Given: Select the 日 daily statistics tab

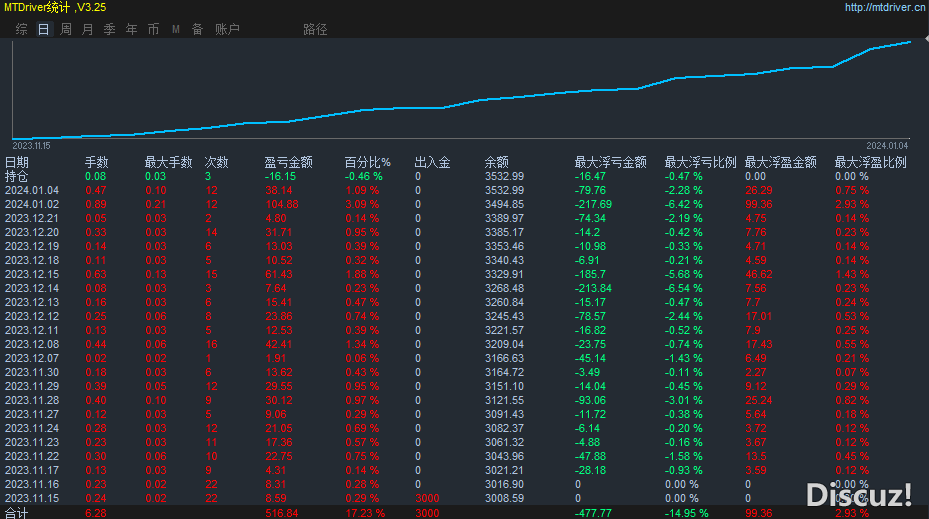Looking at the screenshot, I should pos(44,29).
